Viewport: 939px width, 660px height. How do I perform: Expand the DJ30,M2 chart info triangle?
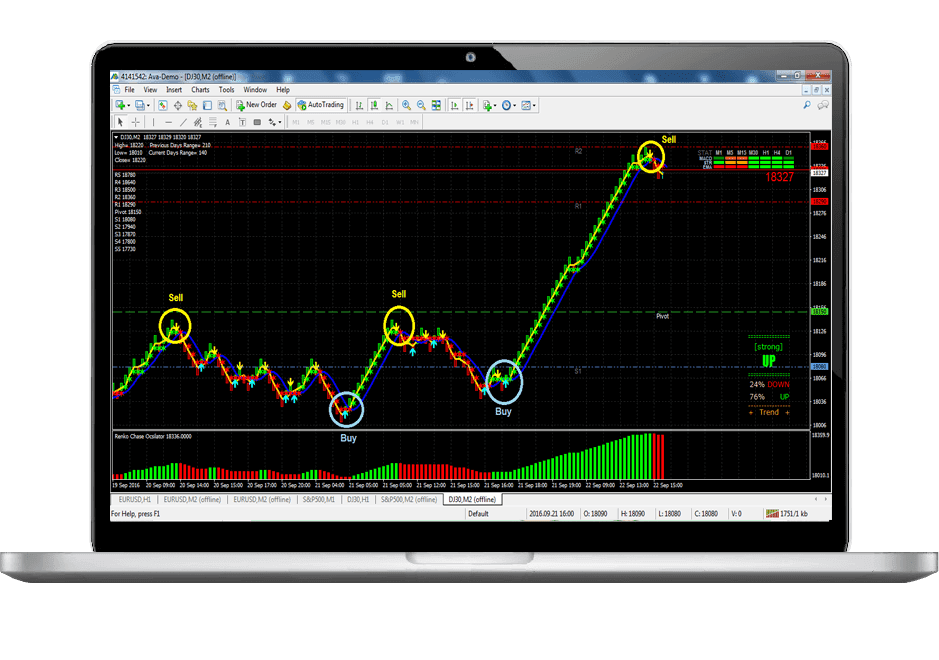pos(116,137)
